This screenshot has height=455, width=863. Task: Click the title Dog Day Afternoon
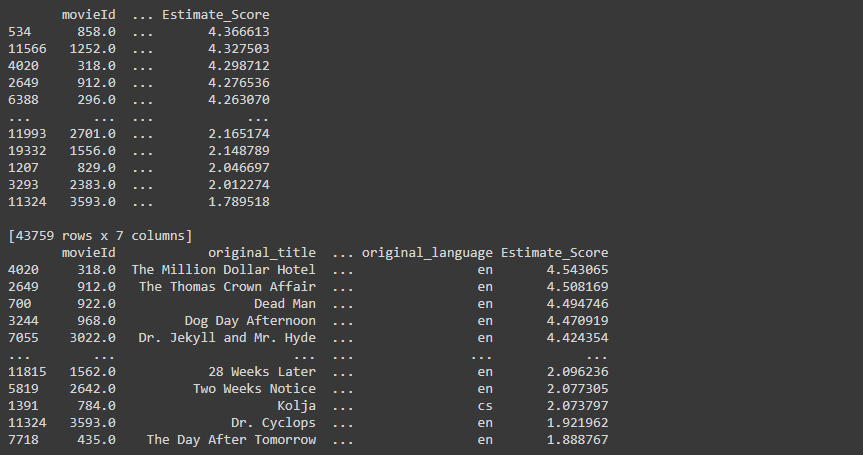tap(250, 321)
